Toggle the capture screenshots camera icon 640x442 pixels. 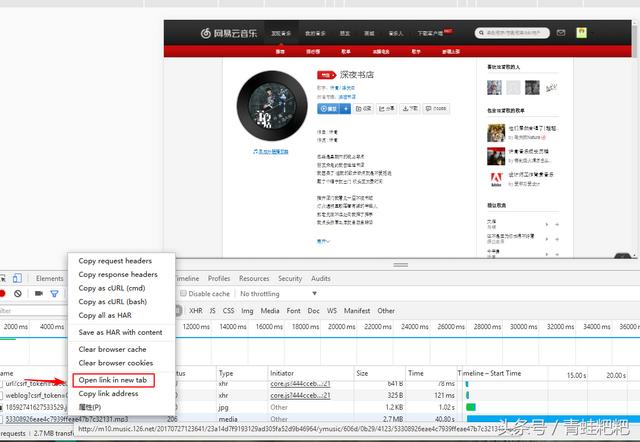(39, 293)
